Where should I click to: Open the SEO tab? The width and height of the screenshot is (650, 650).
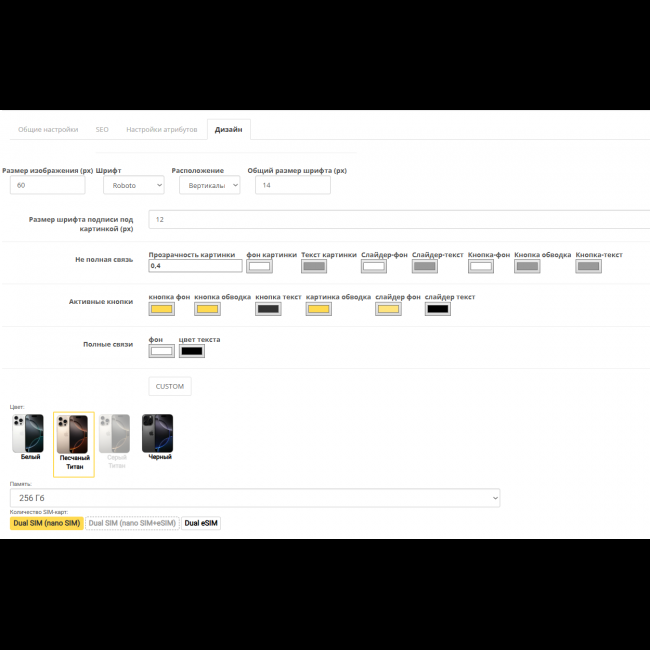click(102, 129)
